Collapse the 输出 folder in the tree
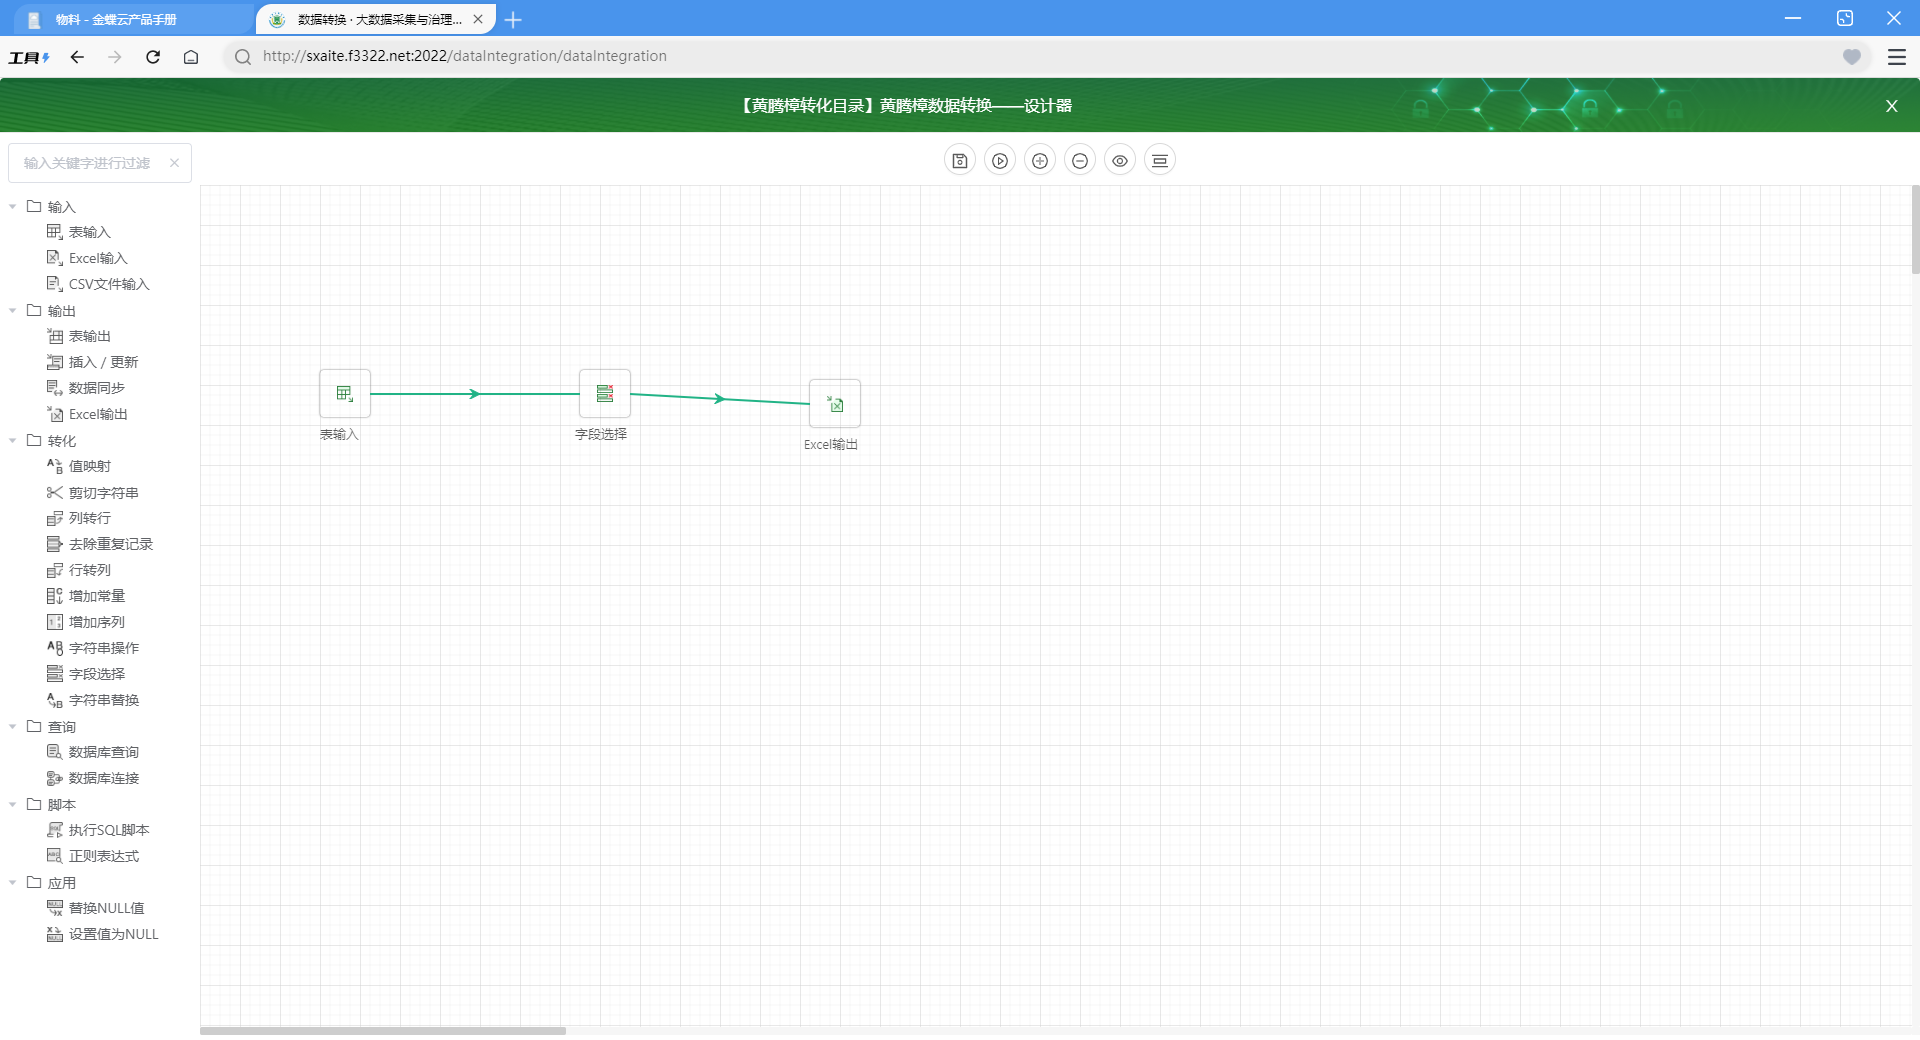Image resolution: width=1920 pixels, height=1040 pixels. click(13, 311)
